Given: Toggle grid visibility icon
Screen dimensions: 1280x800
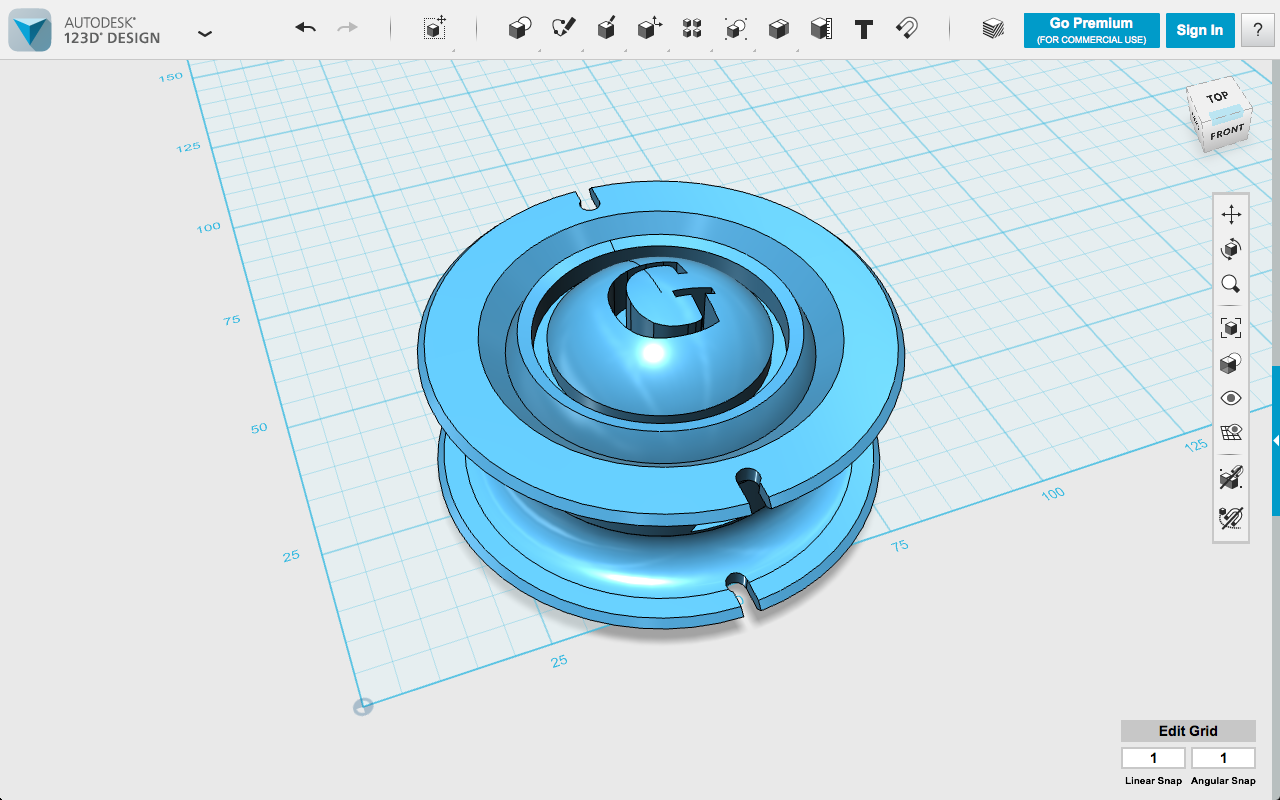Looking at the screenshot, I should point(1231,433).
